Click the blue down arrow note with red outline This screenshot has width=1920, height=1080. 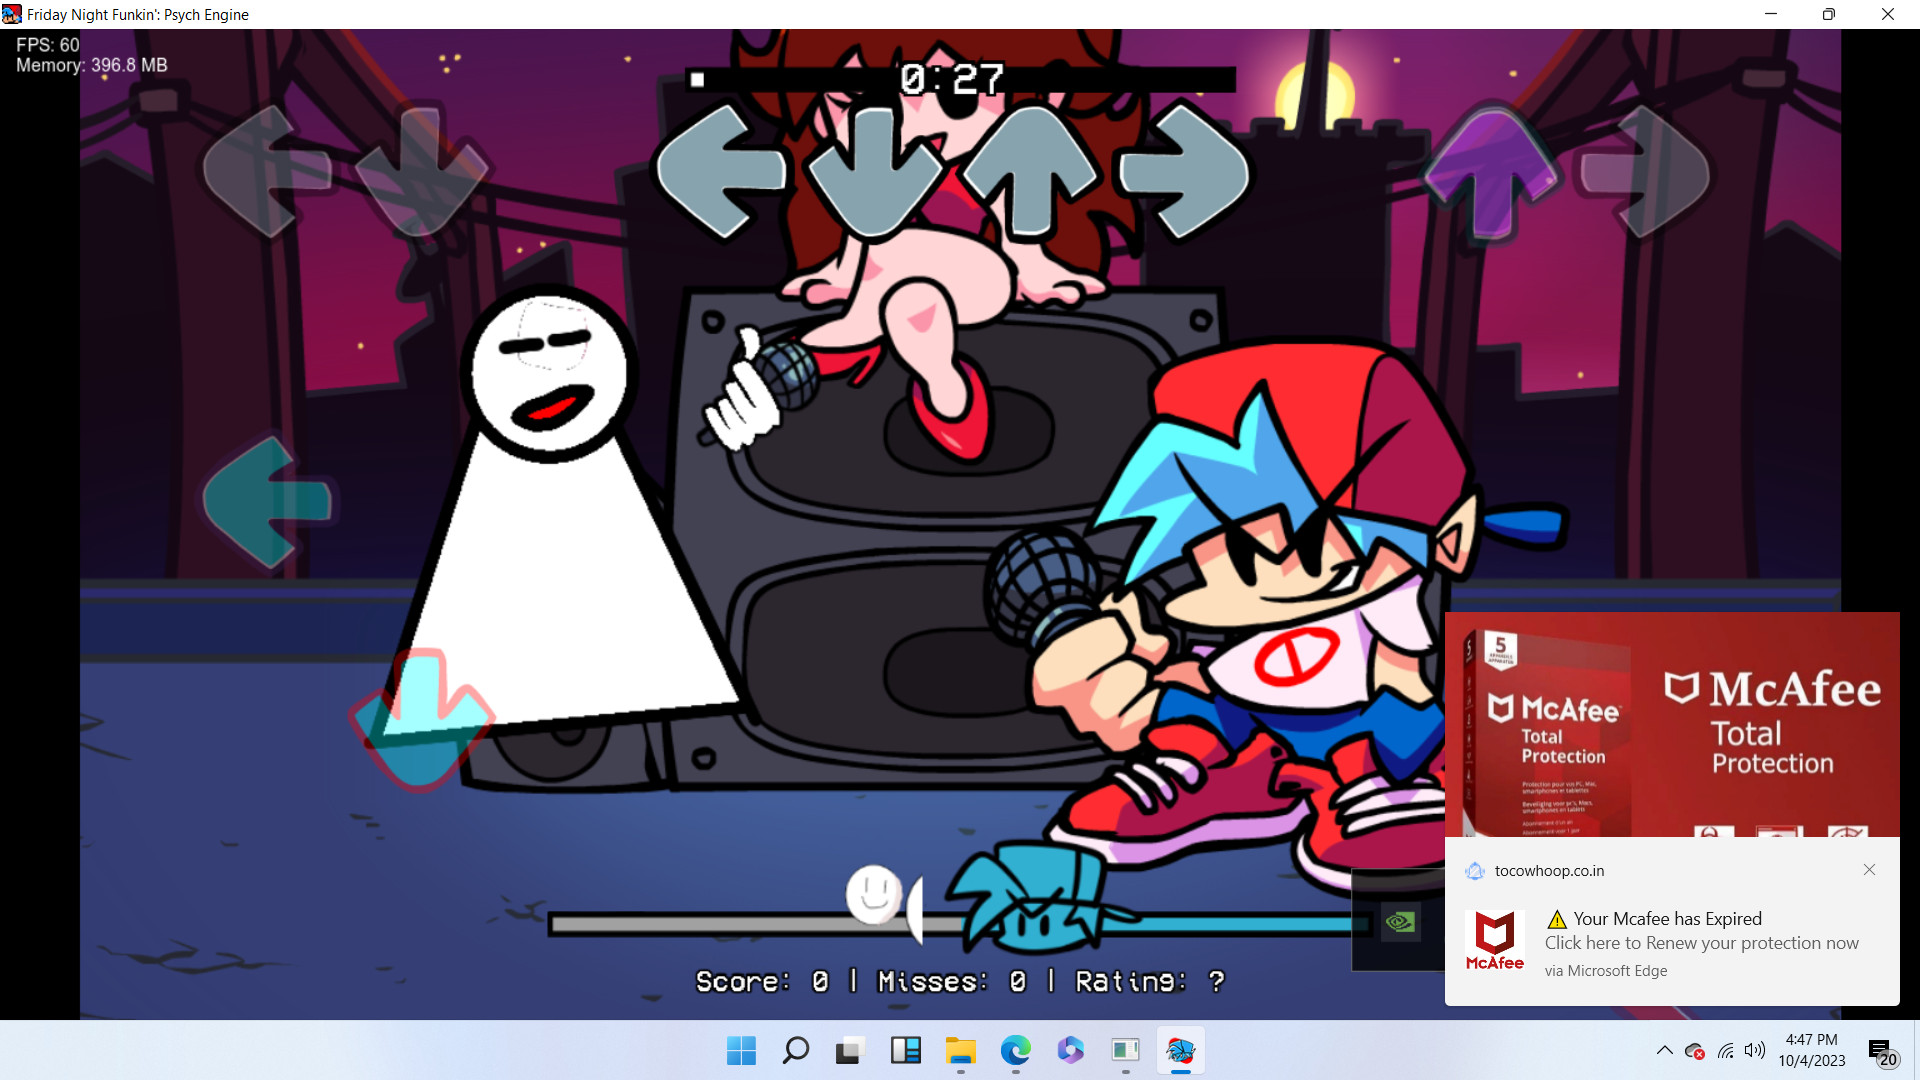421,718
